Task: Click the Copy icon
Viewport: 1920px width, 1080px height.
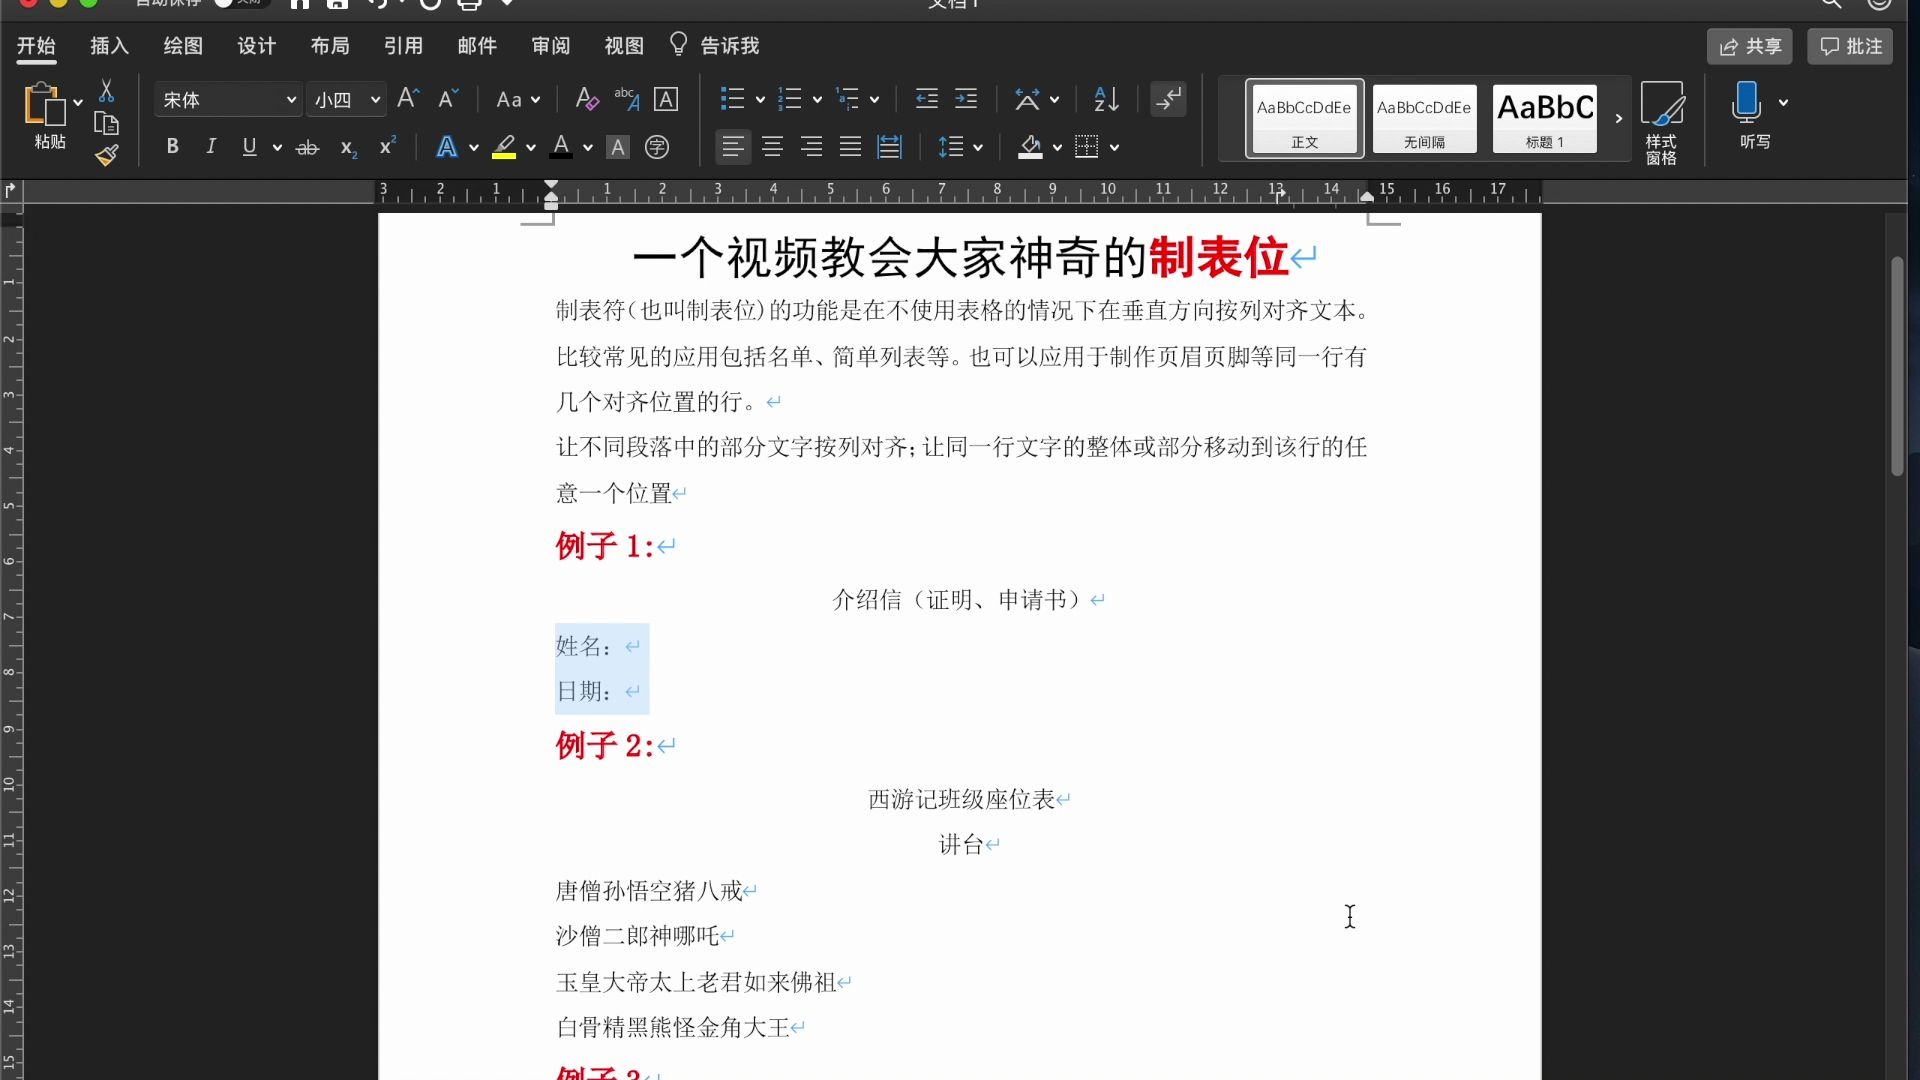Action: tap(106, 123)
